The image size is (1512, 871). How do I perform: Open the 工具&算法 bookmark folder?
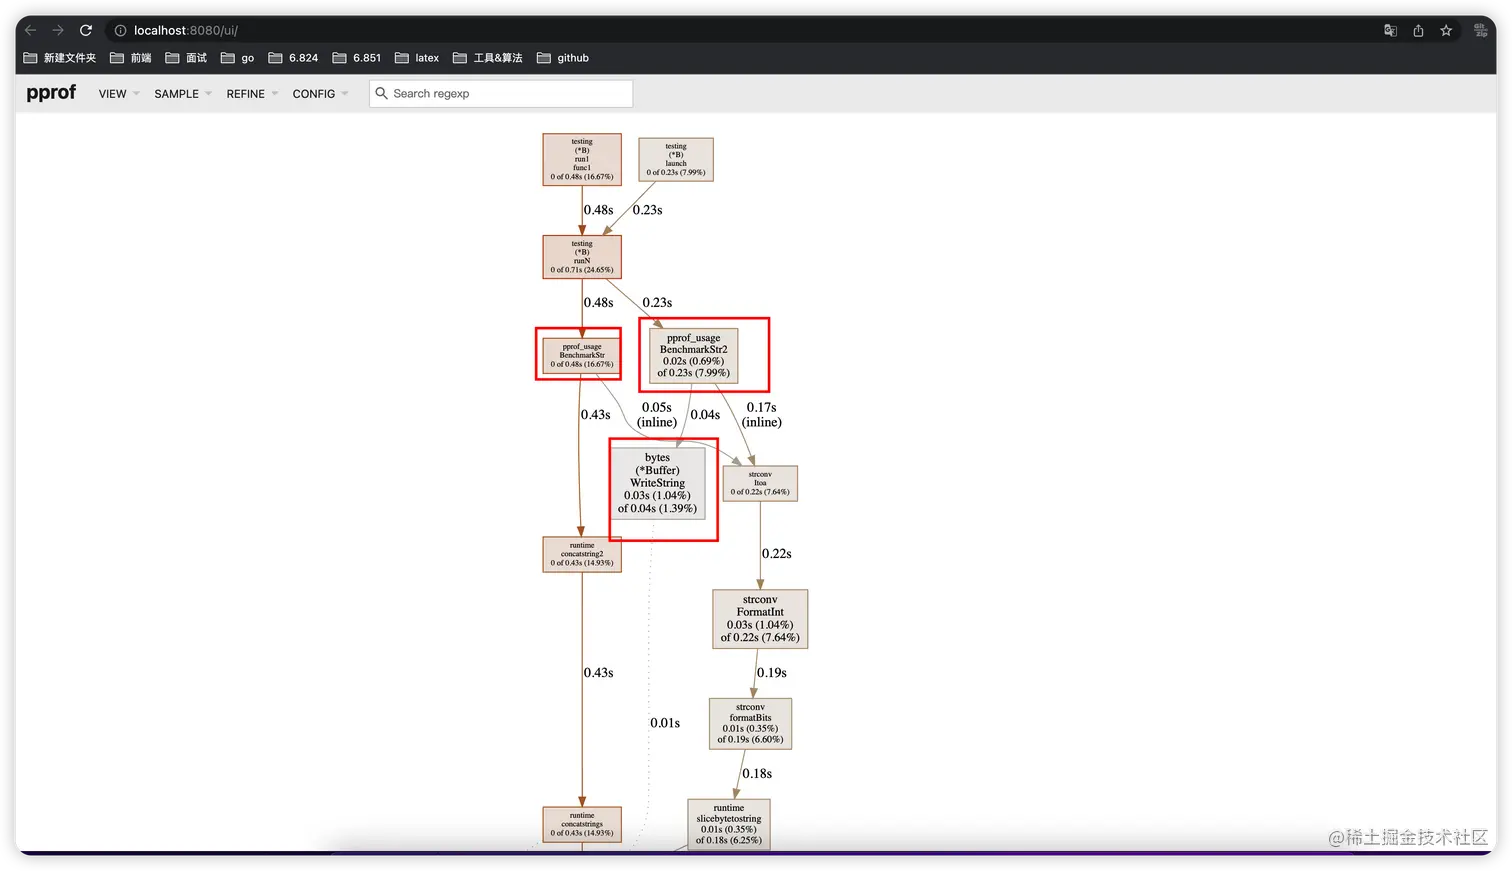[x=488, y=58]
